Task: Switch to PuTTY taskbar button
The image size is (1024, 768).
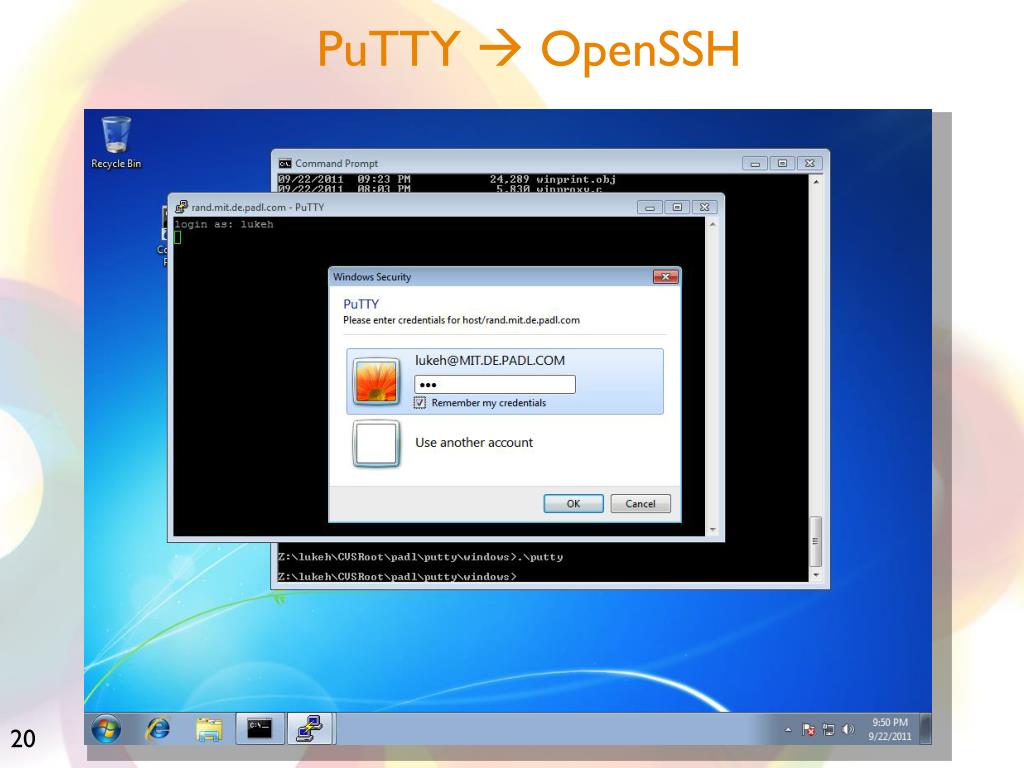Action: point(310,729)
